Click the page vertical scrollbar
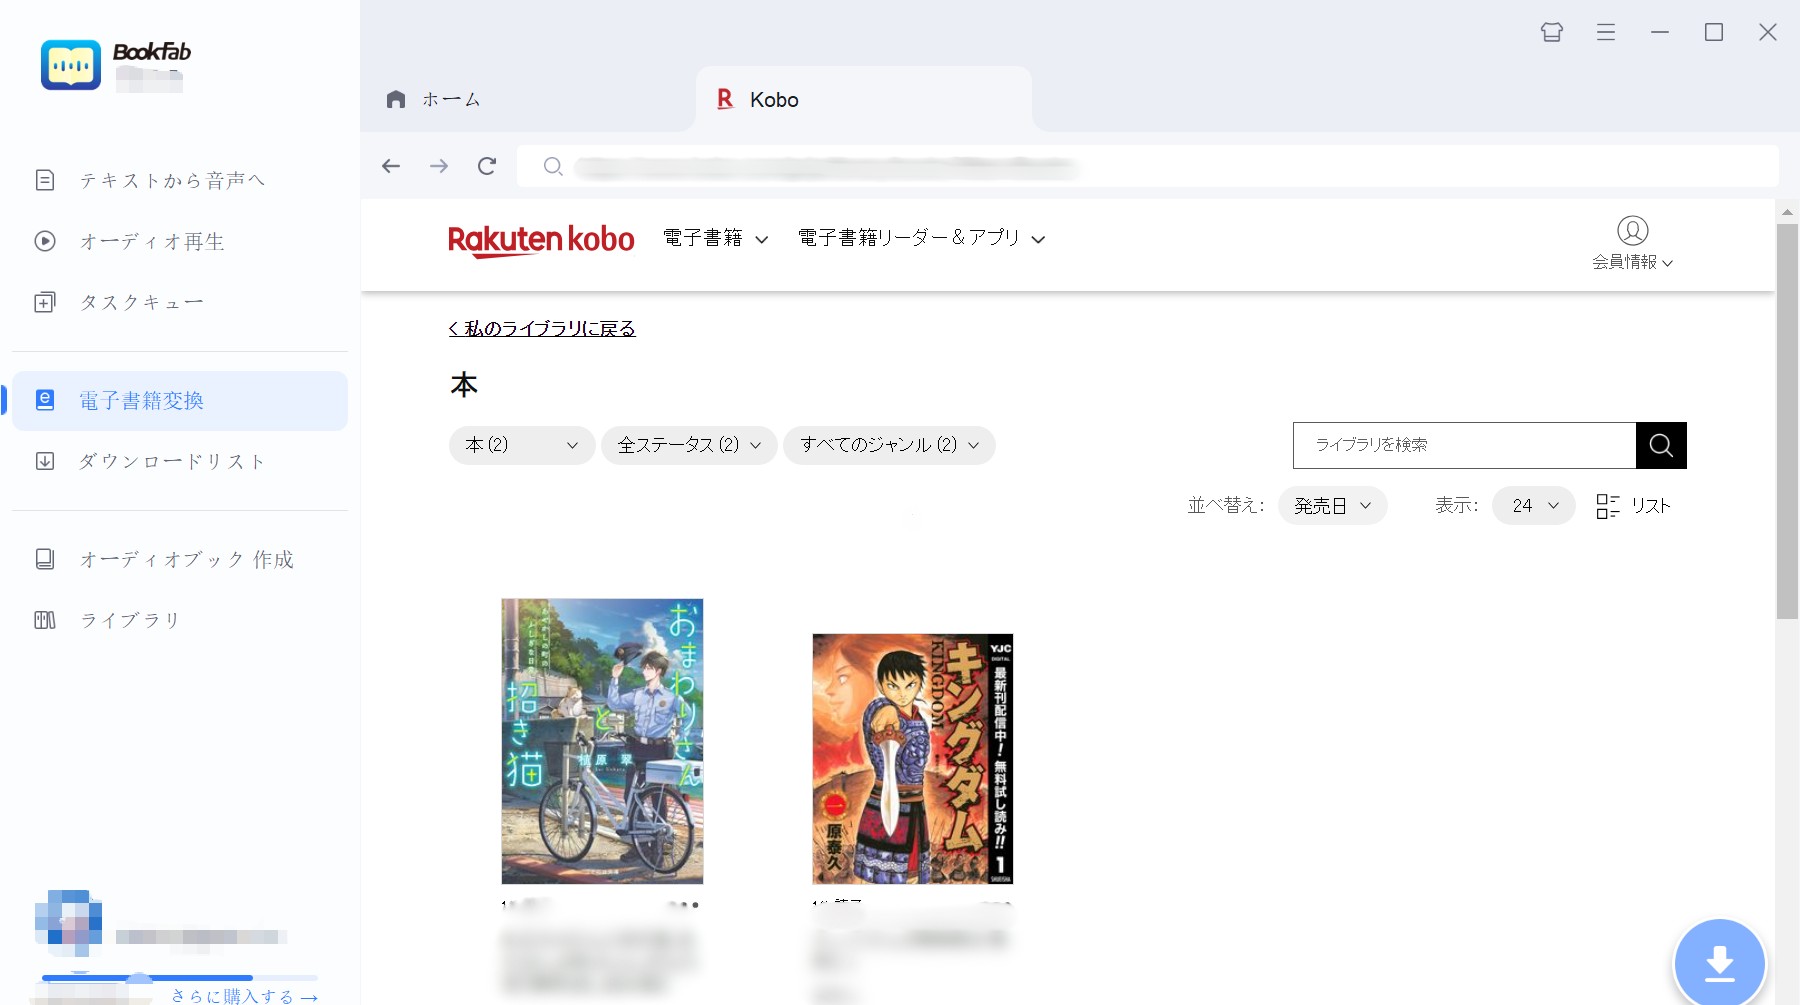The image size is (1800, 1005). (1787, 420)
